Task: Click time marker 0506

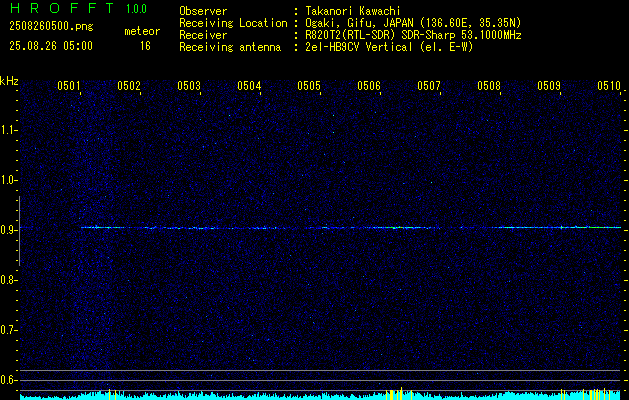Action: (x=369, y=85)
